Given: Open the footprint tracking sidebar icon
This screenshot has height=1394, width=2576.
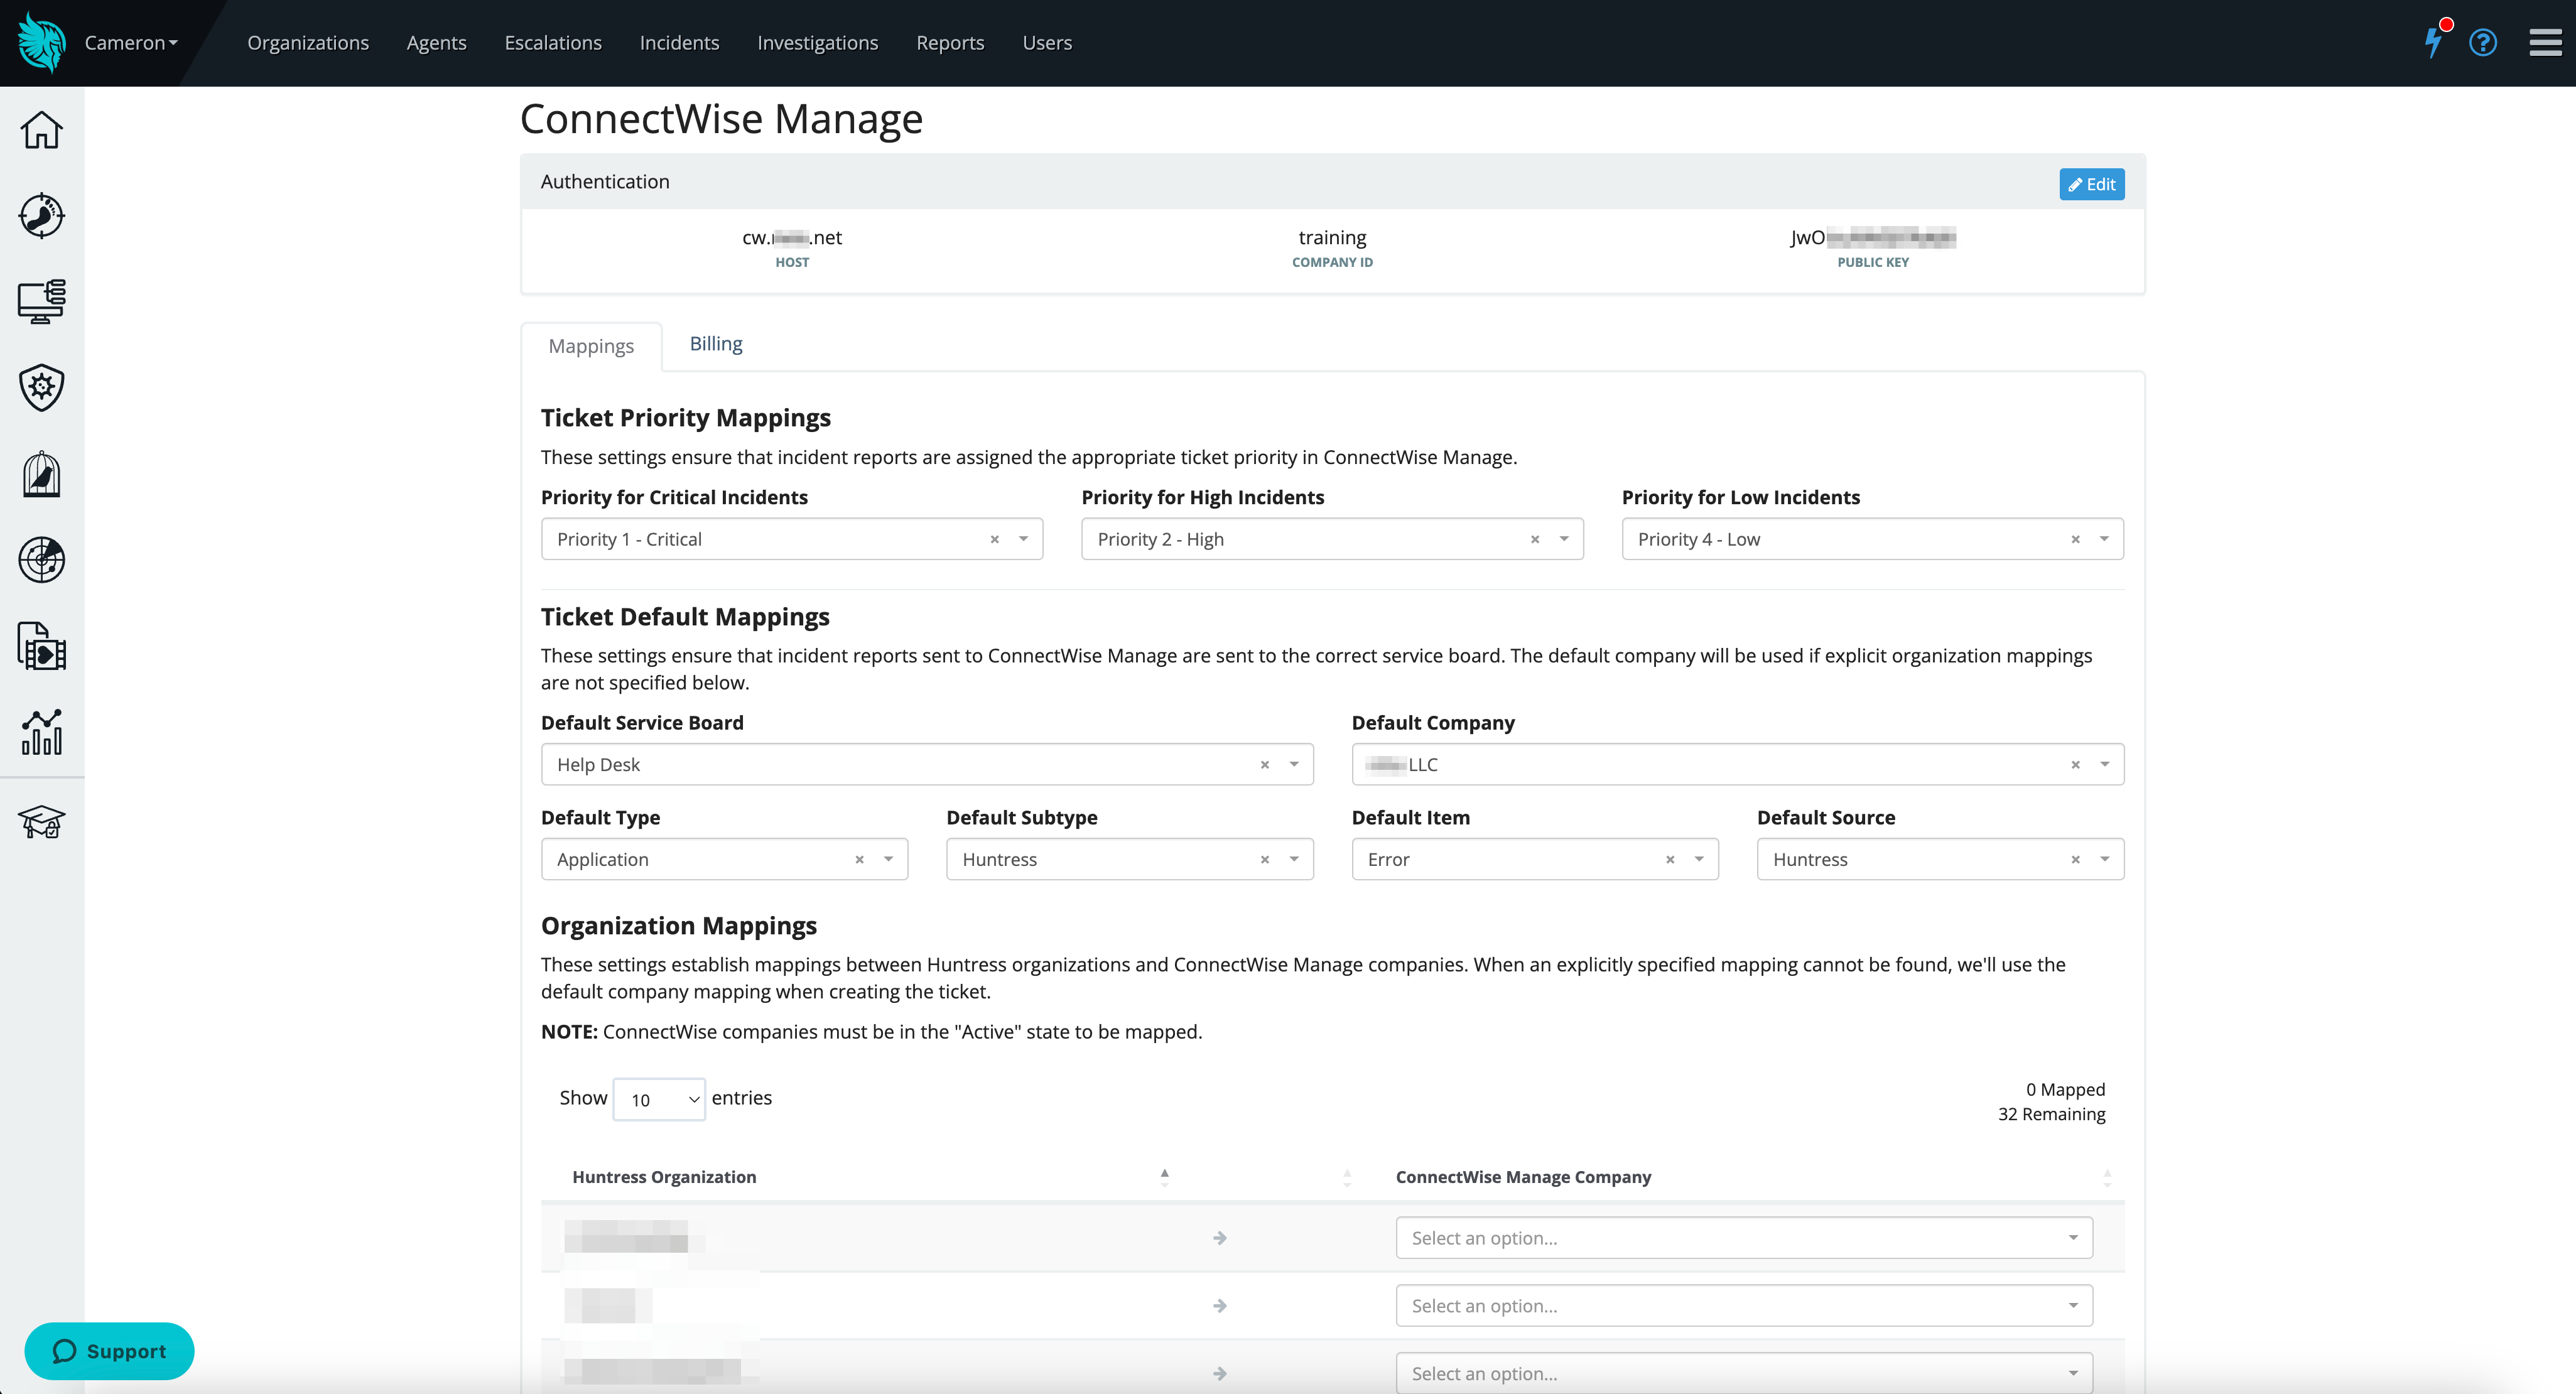Looking at the screenshot, I should (41, 215).
